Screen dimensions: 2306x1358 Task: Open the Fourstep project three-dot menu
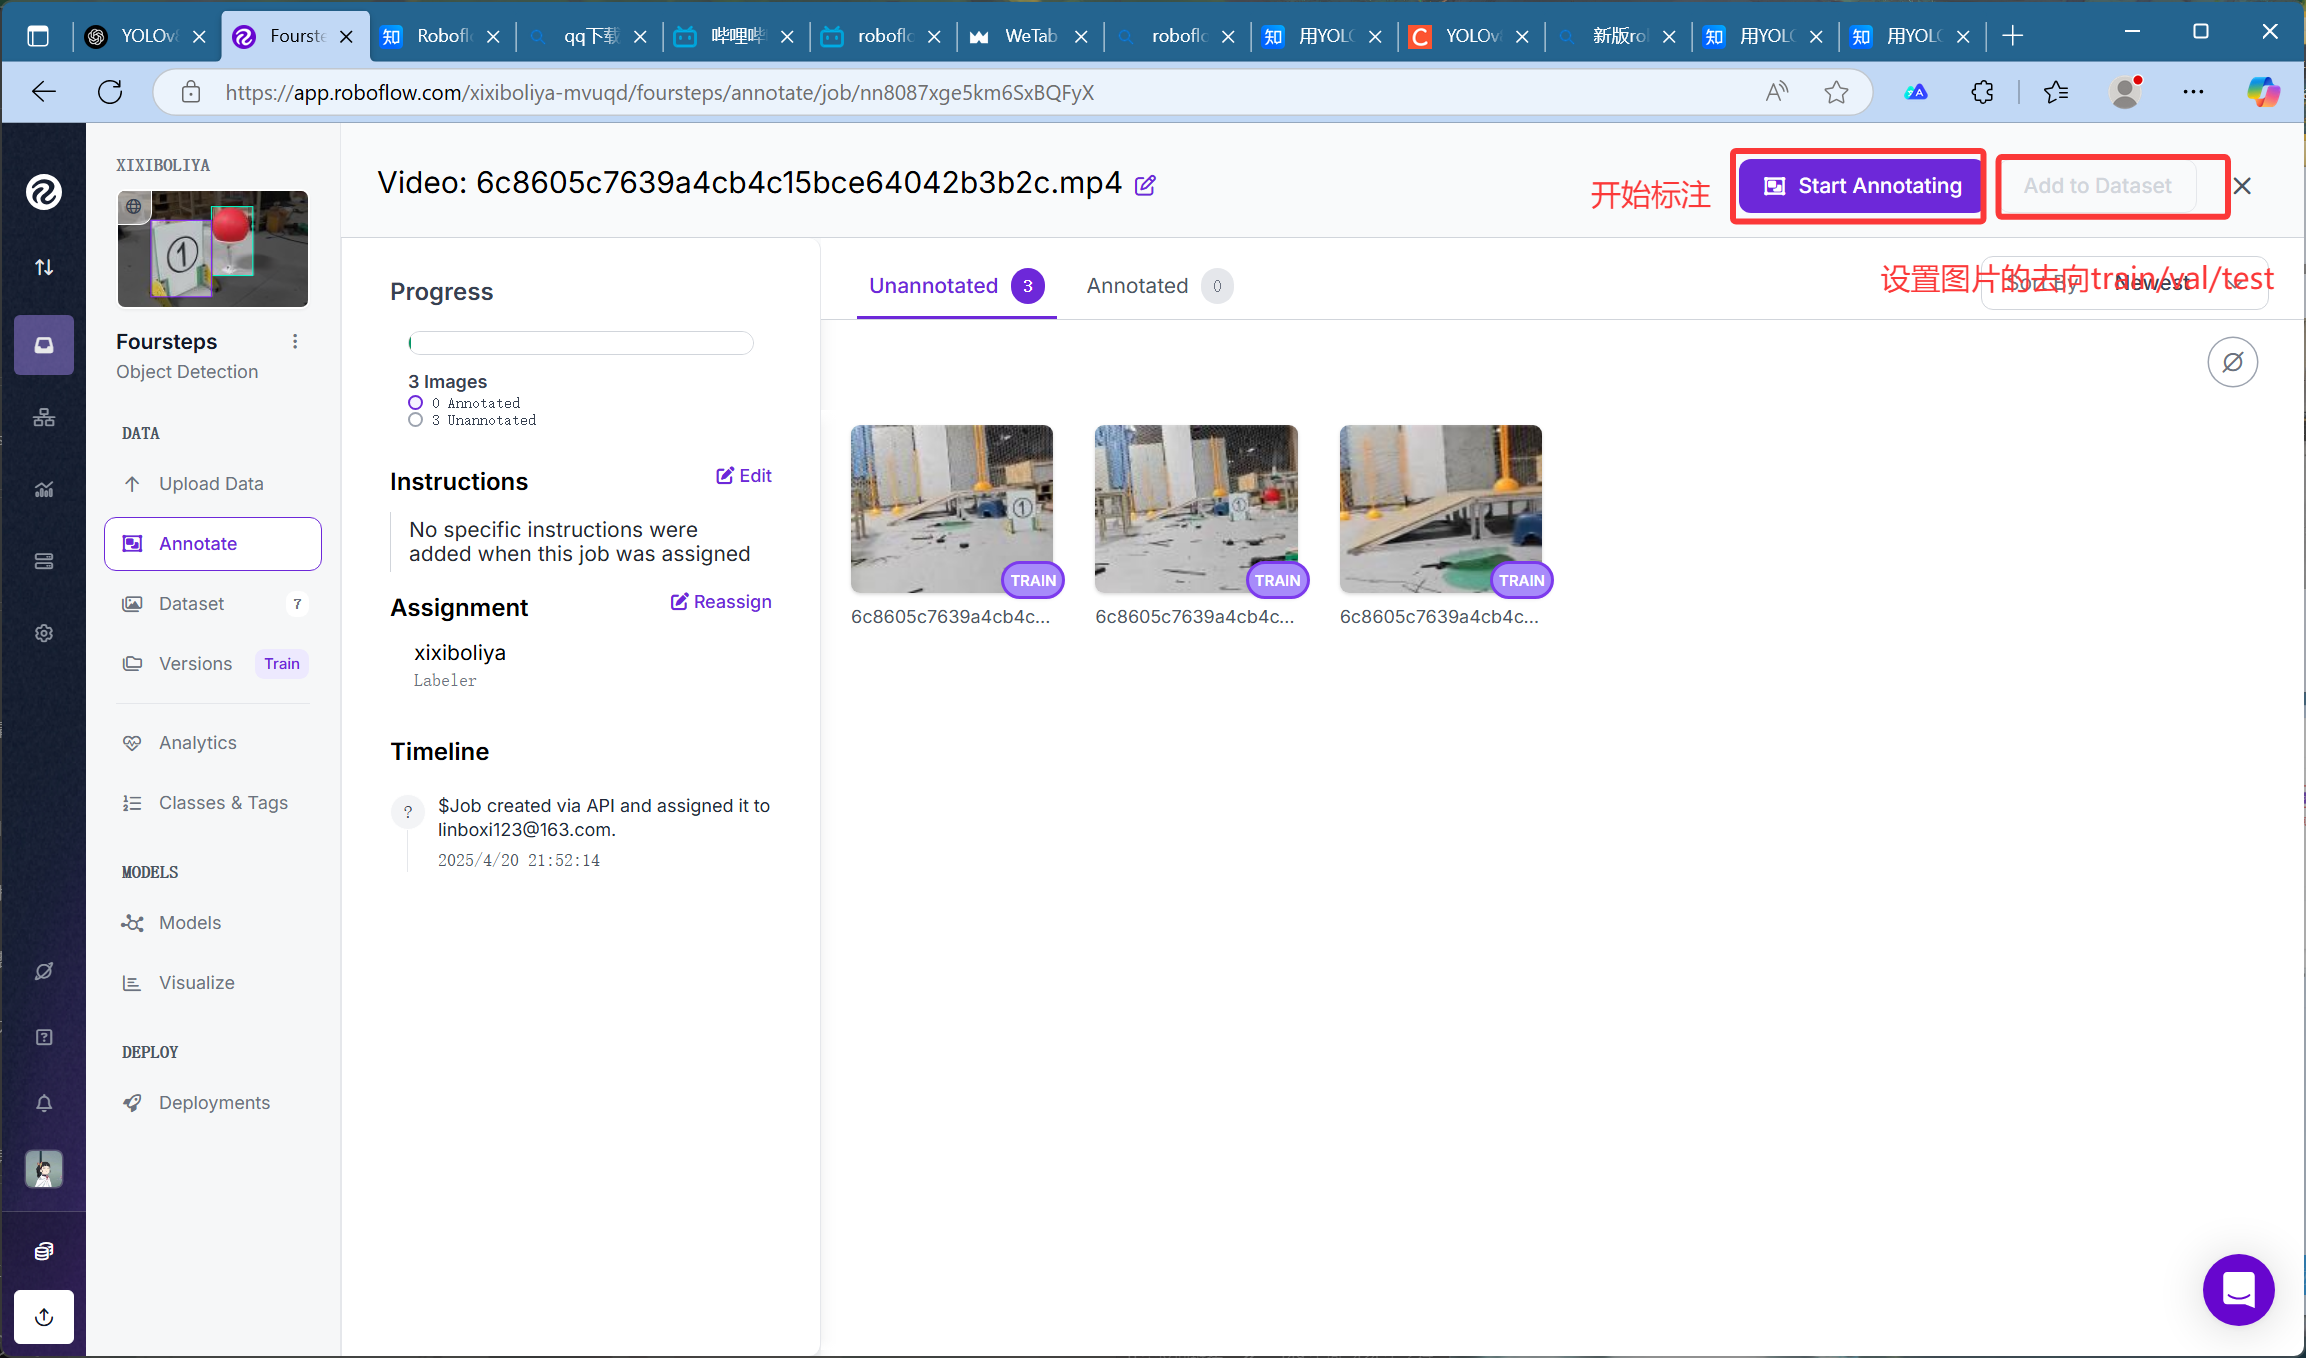(295, 342)
